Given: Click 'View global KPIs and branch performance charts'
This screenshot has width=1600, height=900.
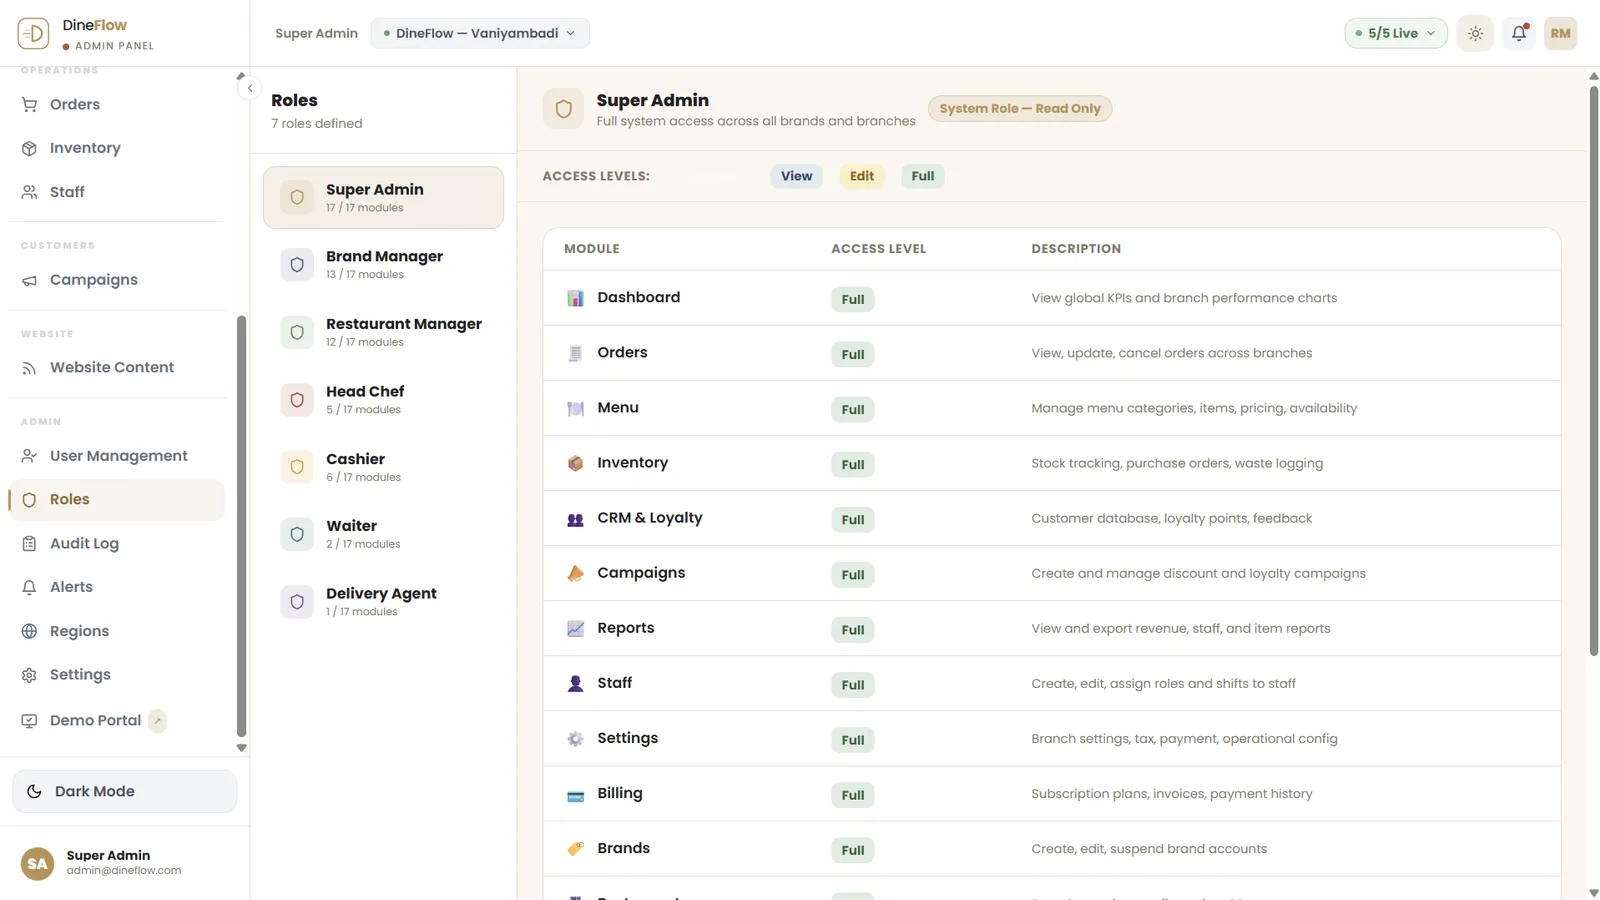Looking at the screenshot, I should (x=1184, y=298).
